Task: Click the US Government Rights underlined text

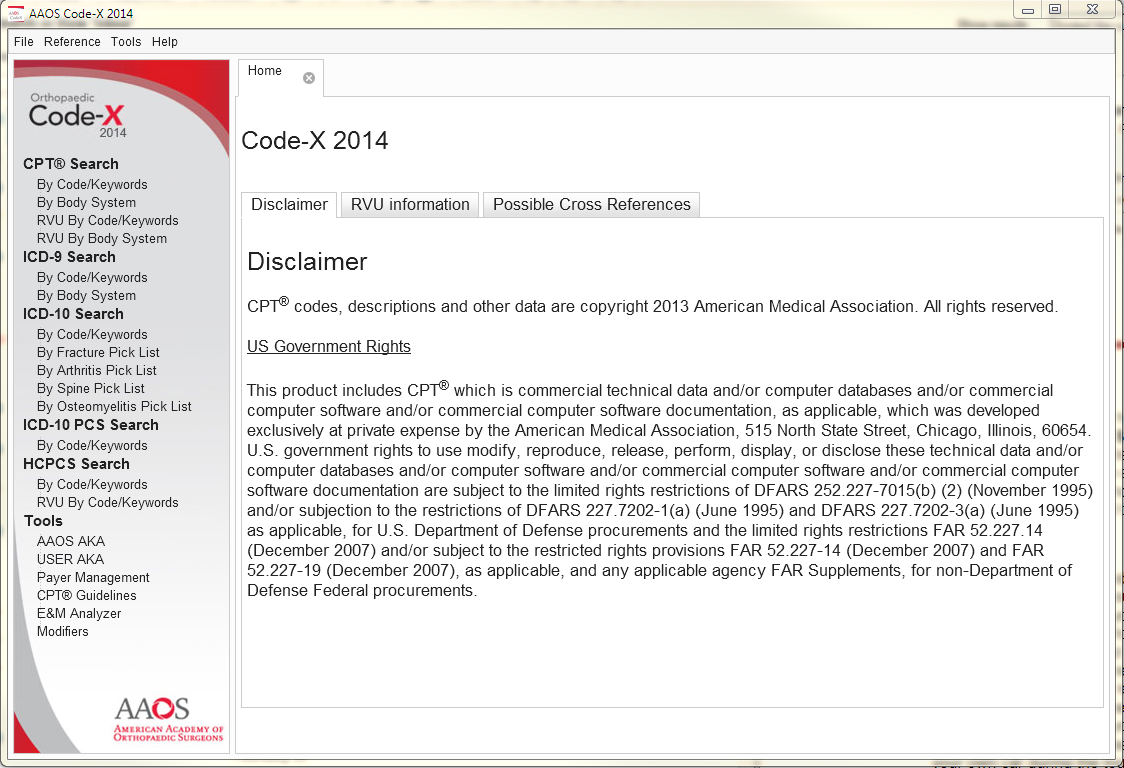Action: pos(329,346)
